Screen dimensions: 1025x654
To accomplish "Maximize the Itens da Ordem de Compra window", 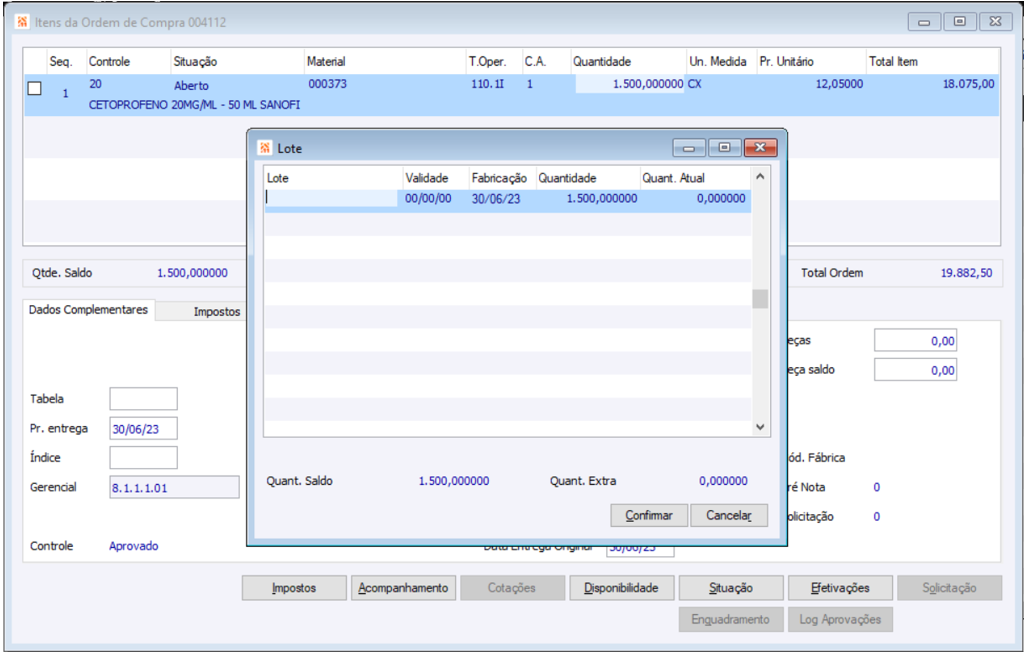I will click(960, 22).
